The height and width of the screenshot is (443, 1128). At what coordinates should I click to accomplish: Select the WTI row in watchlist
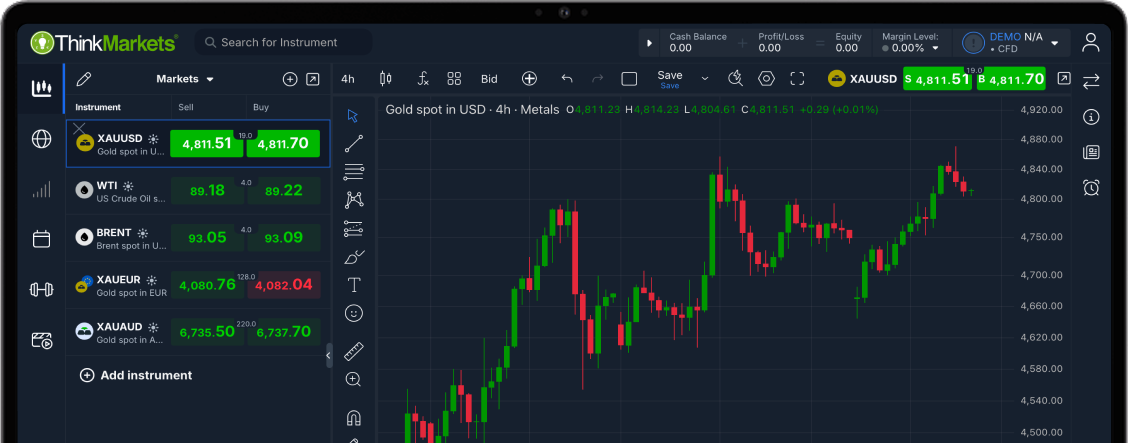(199, 191)
